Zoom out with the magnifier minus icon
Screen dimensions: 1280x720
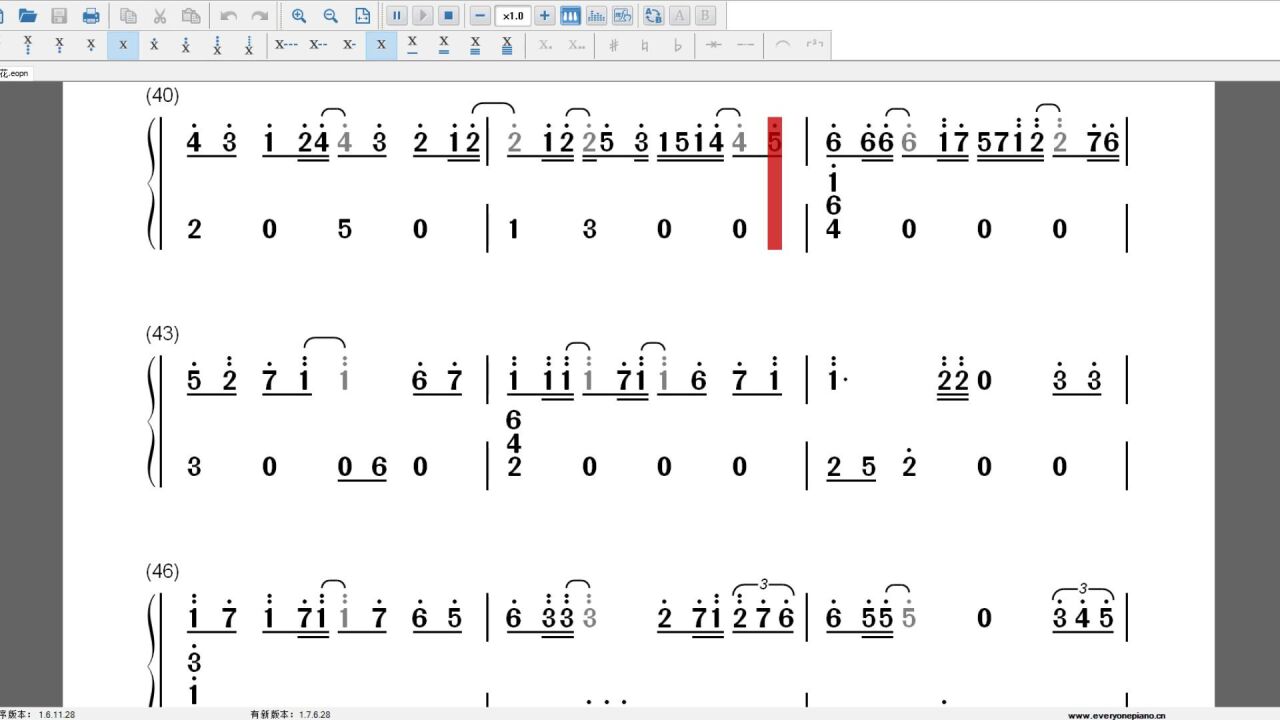point(331,15)
